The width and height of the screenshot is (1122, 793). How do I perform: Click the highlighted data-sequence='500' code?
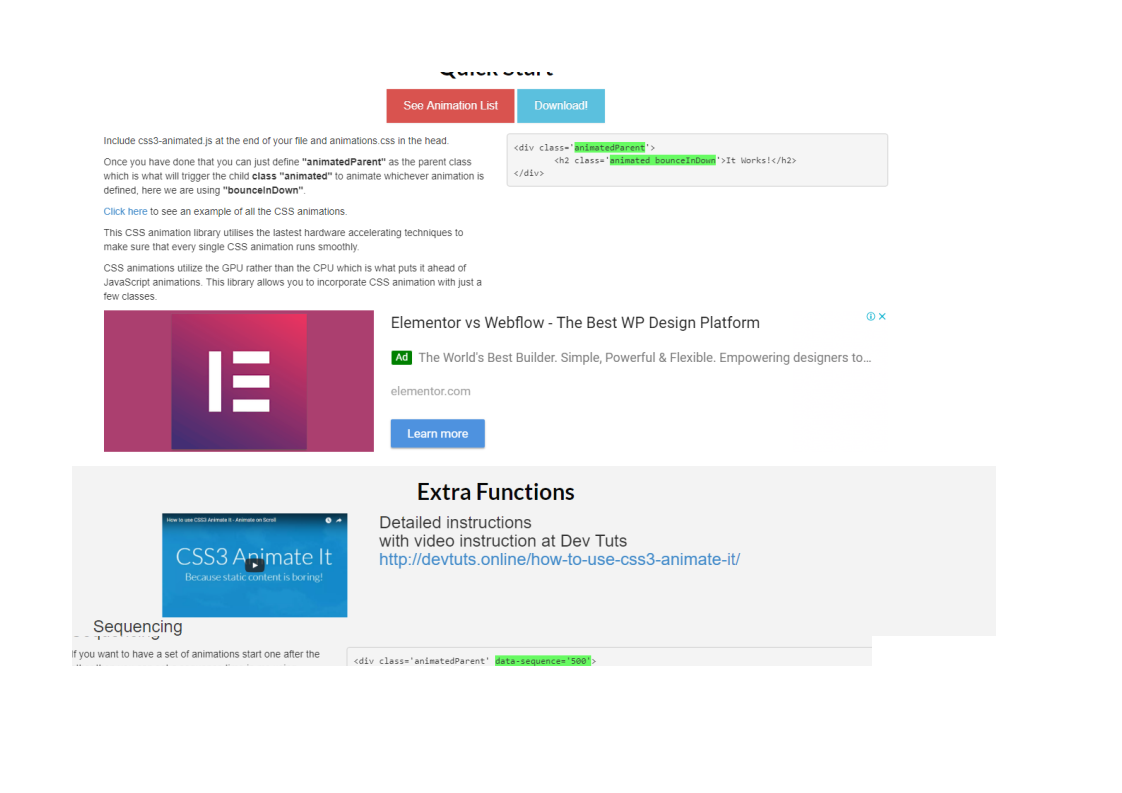(x=543, y=661)
